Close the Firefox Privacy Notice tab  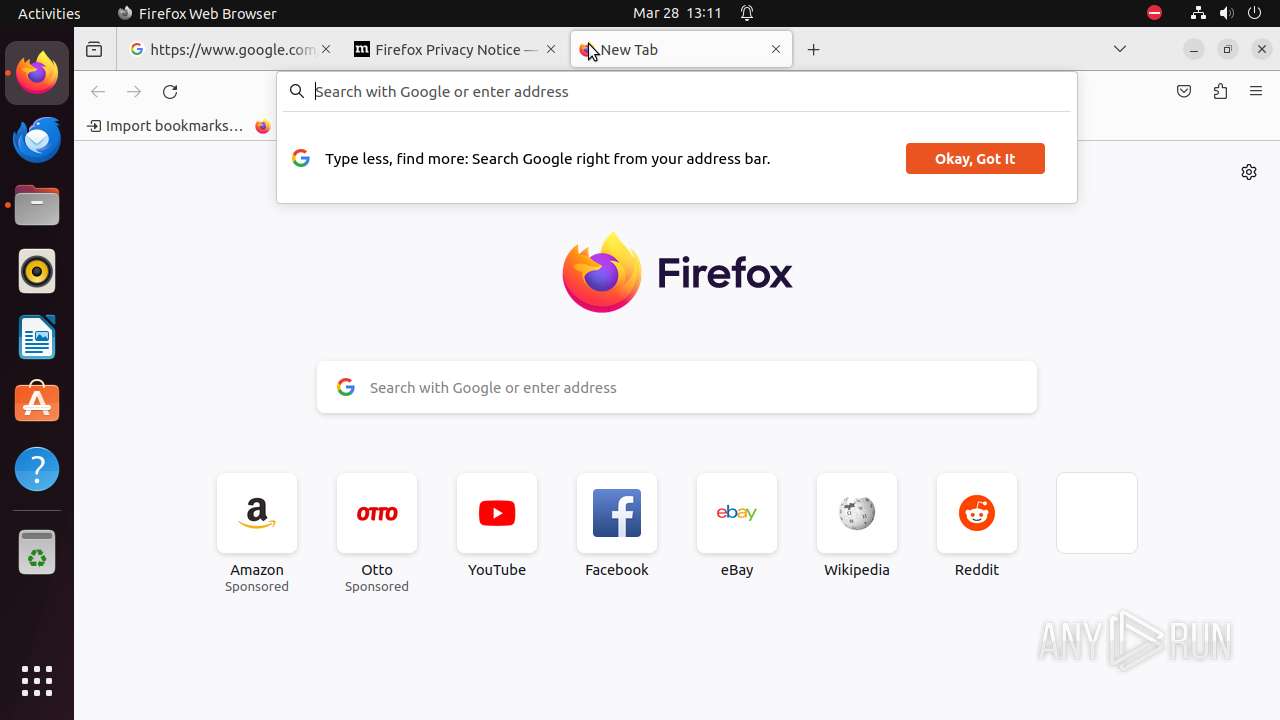[551, 49]
